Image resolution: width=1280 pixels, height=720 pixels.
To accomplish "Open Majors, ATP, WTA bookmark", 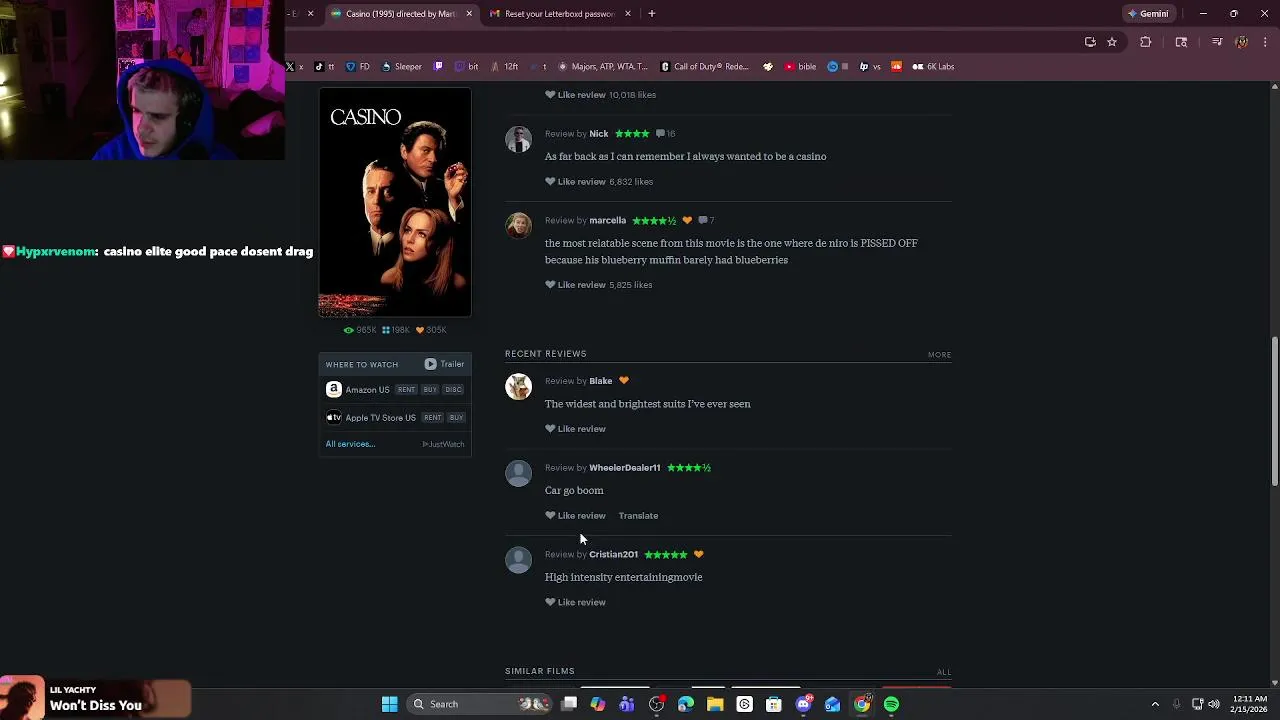I will click(x=603, y=67).
